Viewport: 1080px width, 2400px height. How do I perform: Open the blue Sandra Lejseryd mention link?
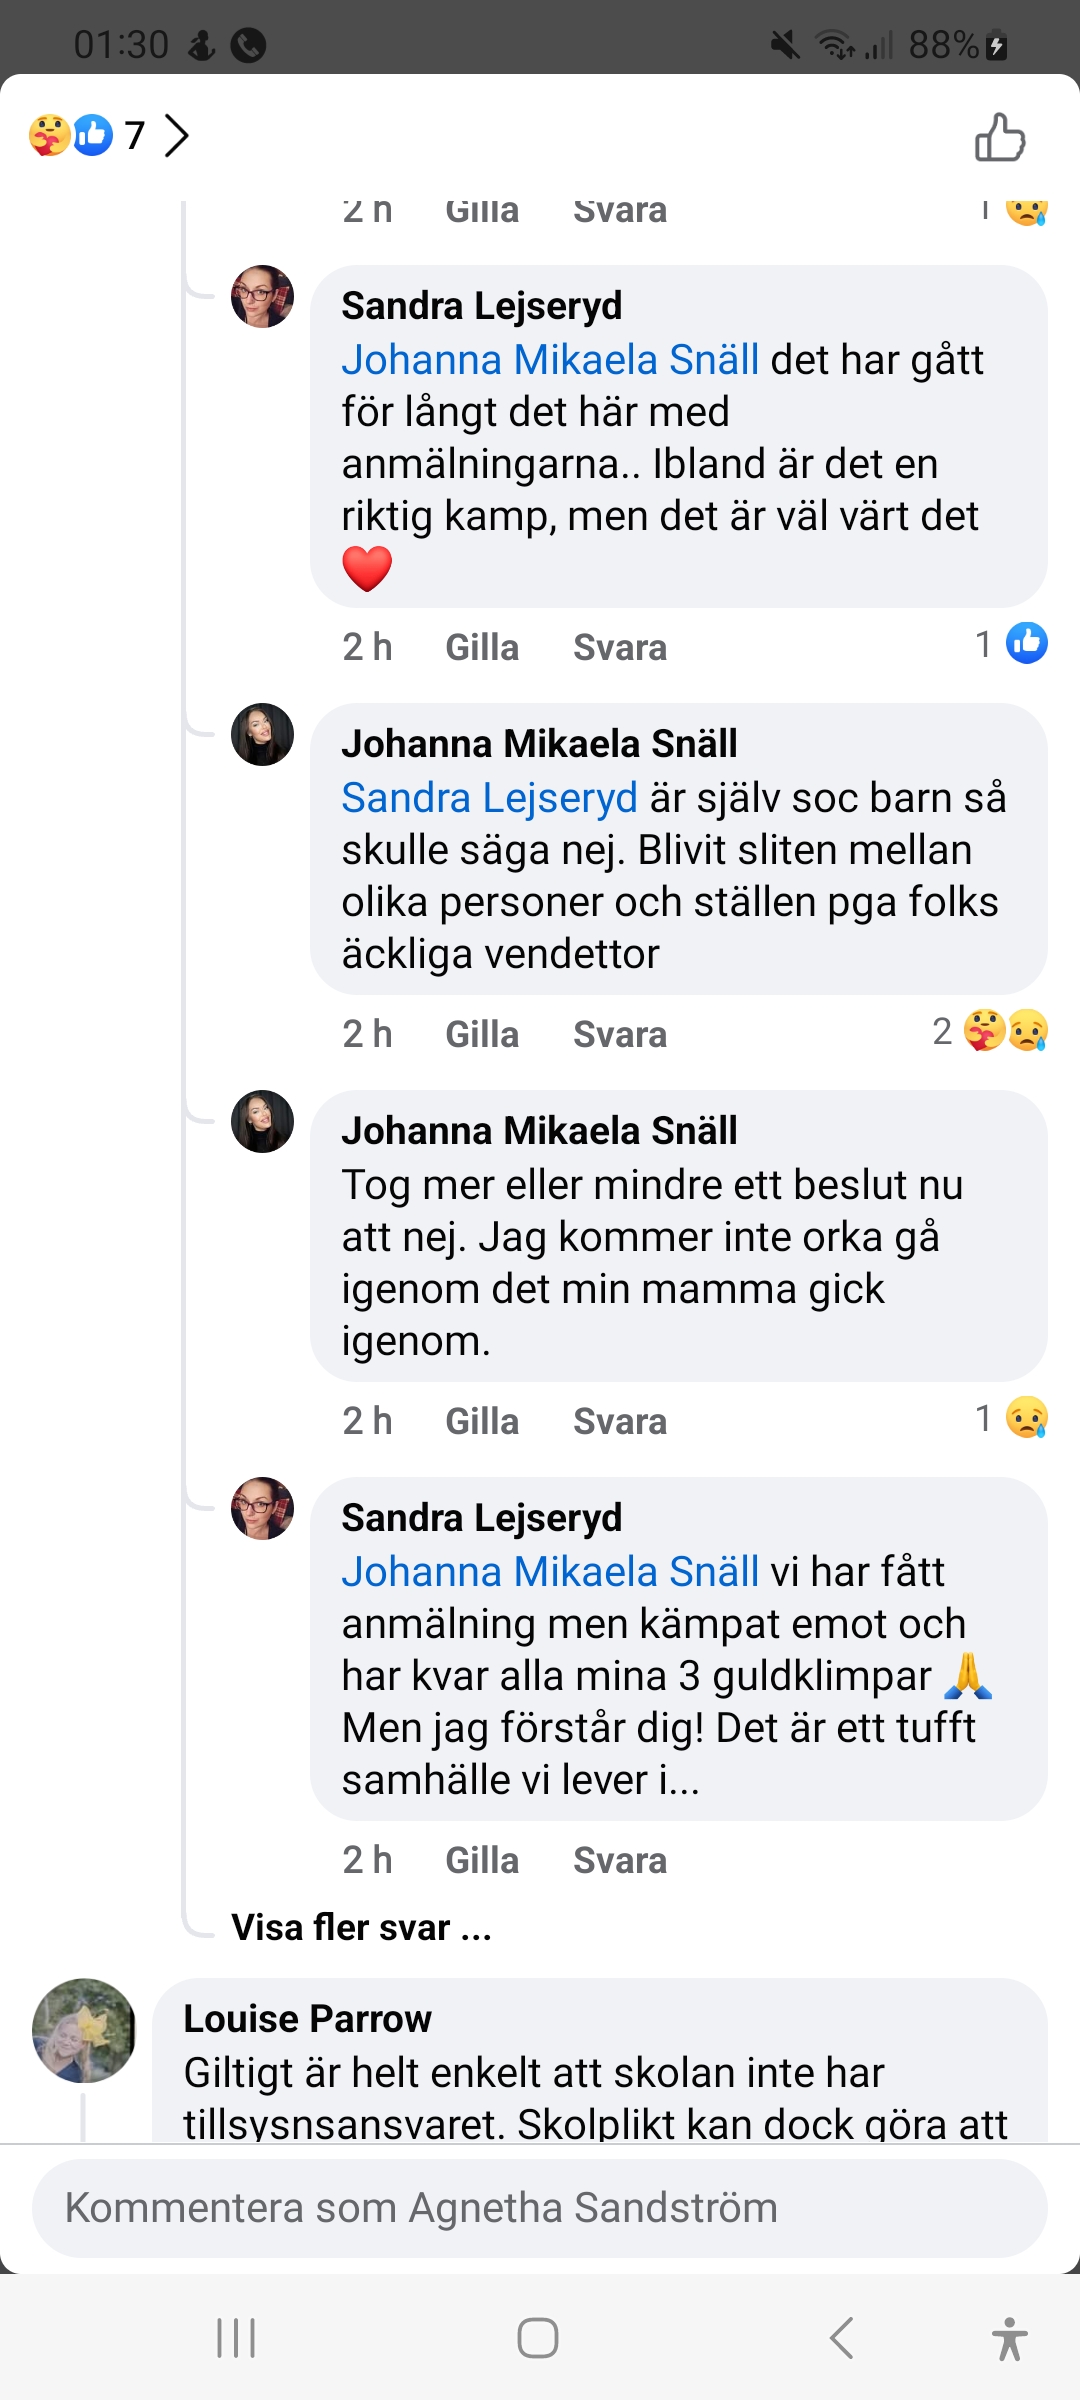pyautogui.click(x=489, y=798)
